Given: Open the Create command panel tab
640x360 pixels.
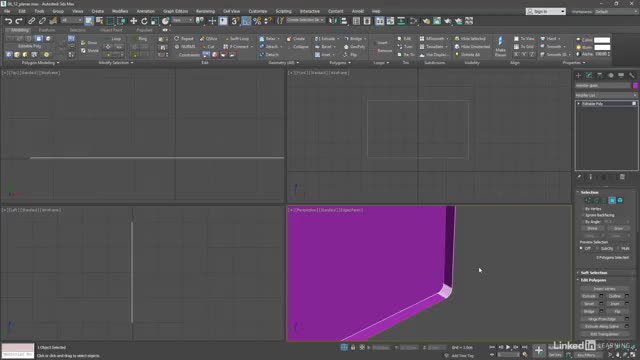Looking at the screenshot, I should 578,75.
